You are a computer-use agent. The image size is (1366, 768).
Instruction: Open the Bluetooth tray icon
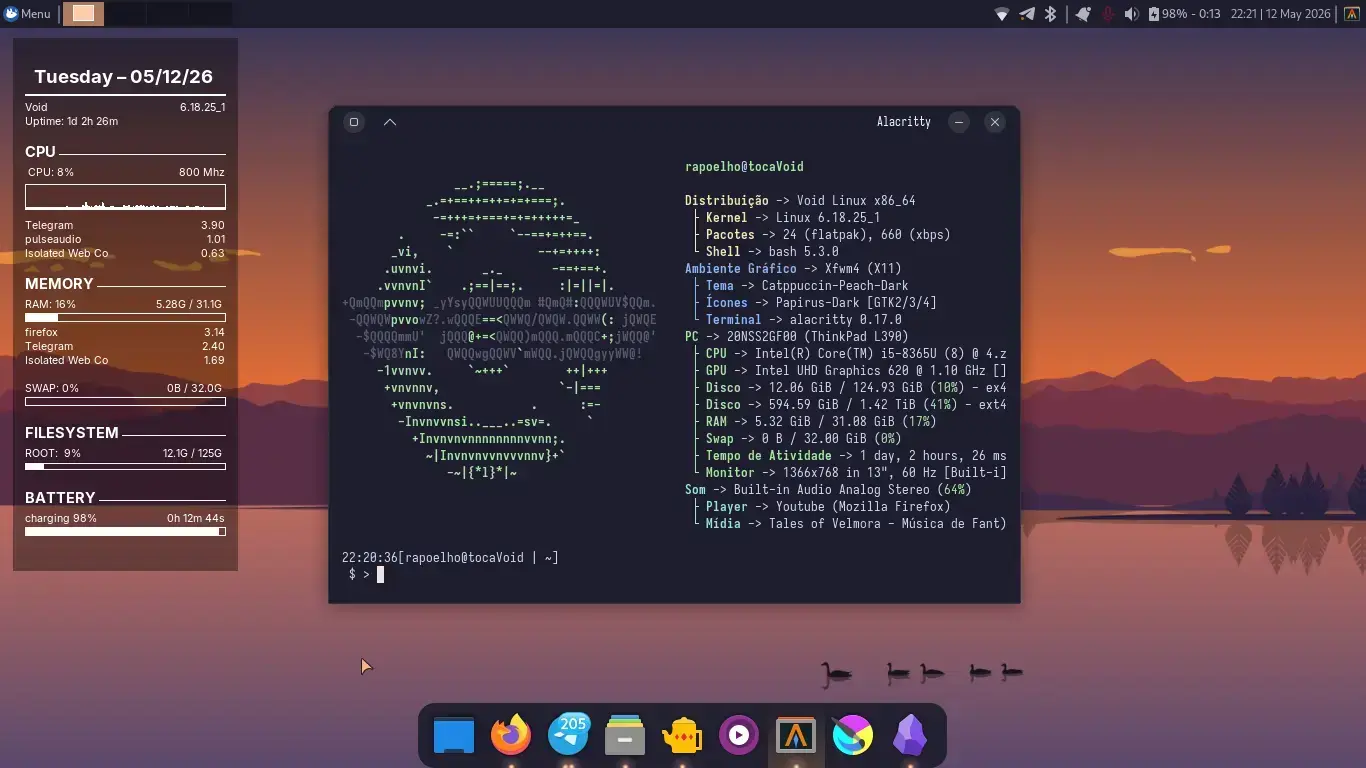[x=1050, y=14]
